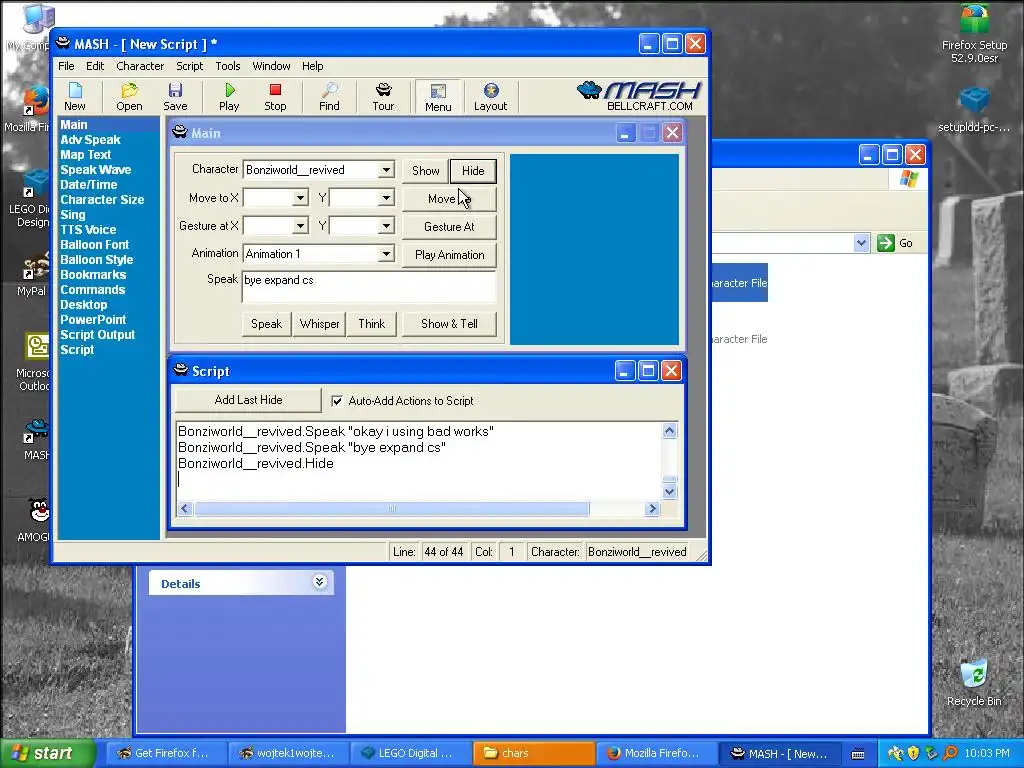Toggle the Menu panel toolbar button
The width and height of the screenshot is (1024, 768).
click(x=438, y=97)
